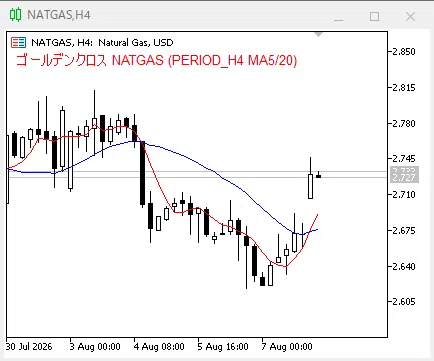Close the NATGAS,H4 chart window
Viewport: 434px width, 361px height.
pos(410,16)
